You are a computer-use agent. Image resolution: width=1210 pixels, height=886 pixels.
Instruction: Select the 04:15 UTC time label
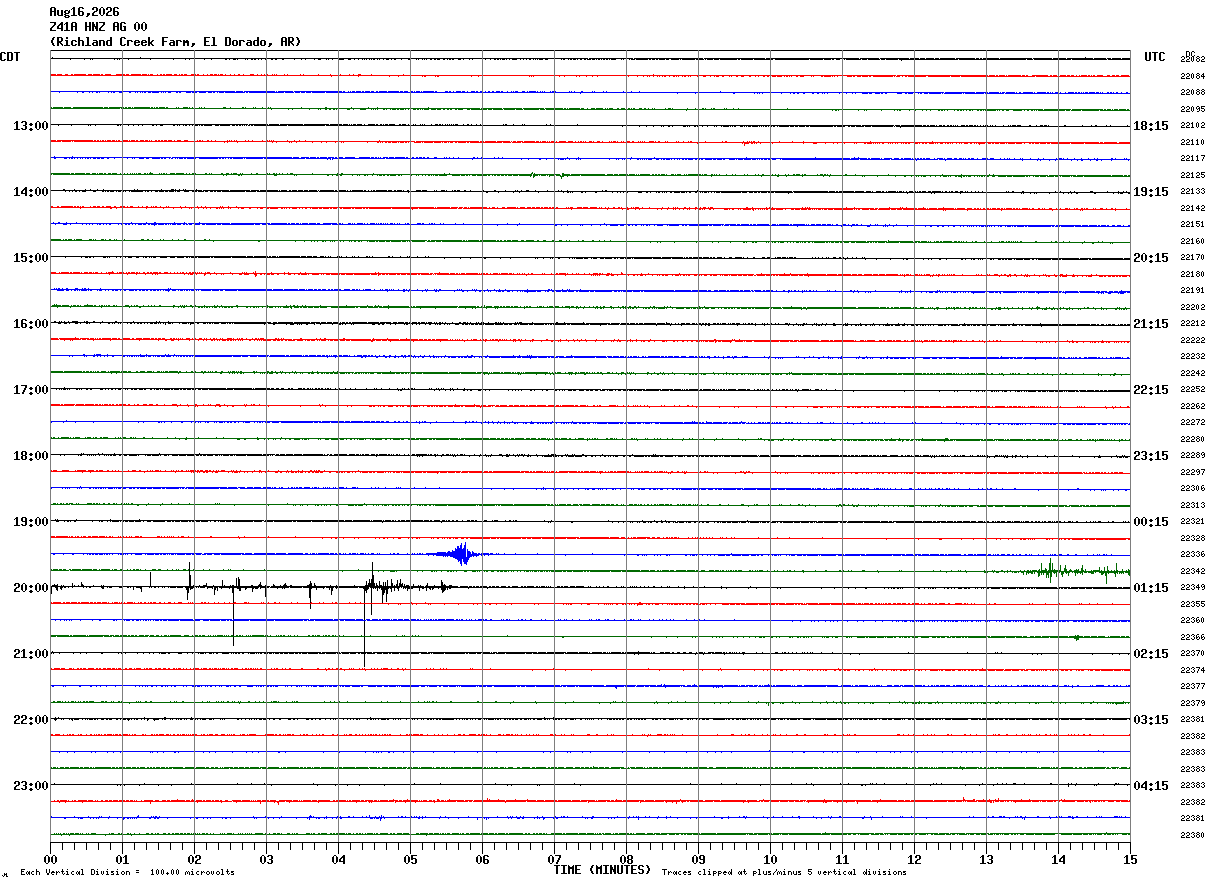tap(1150, 786)
